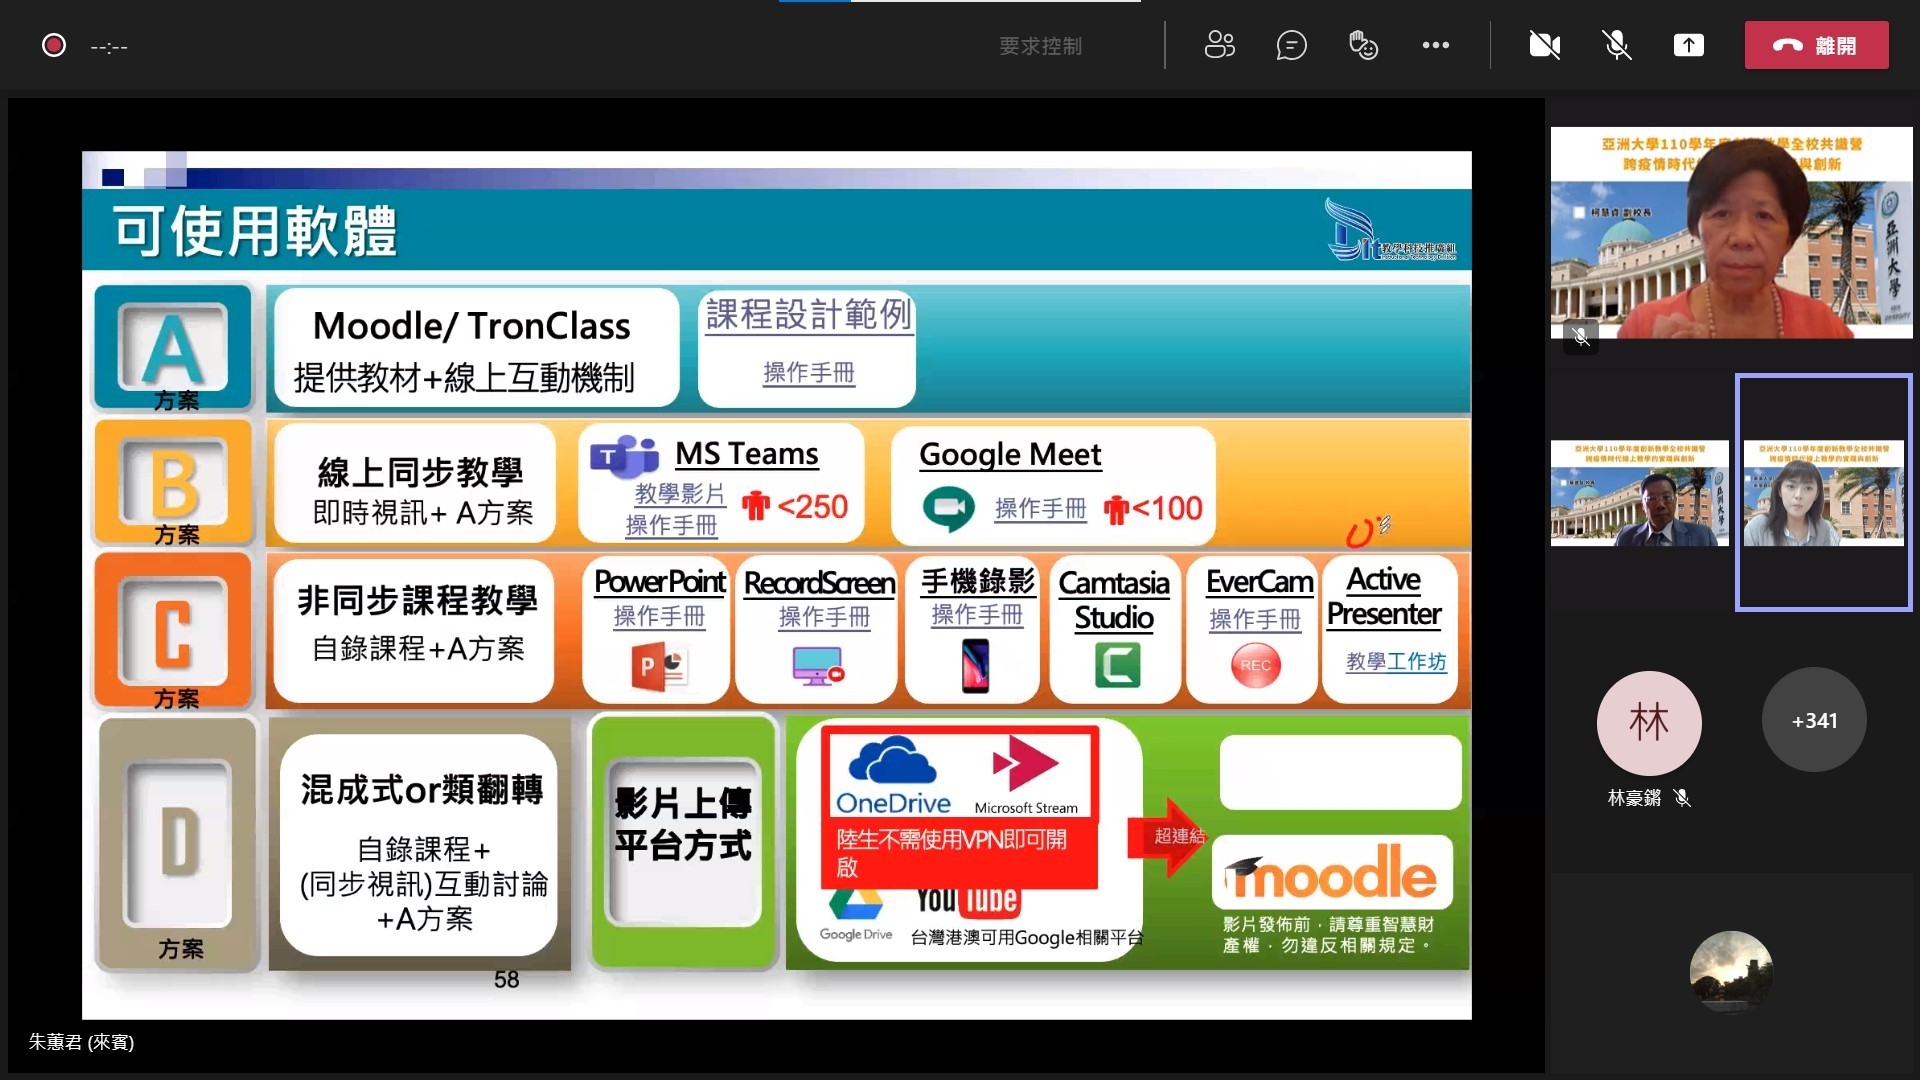Select the highlighted female participant video
The width and height of the screenshot is (1920, 1080).
(1823, 492)
